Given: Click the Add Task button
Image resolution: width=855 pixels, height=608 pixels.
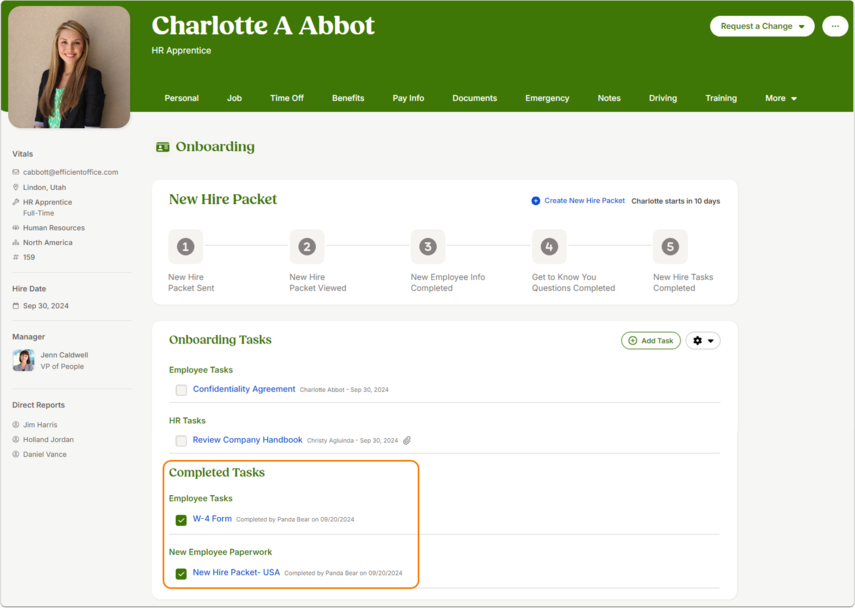Looking at the screenshot, I should 651,341.
